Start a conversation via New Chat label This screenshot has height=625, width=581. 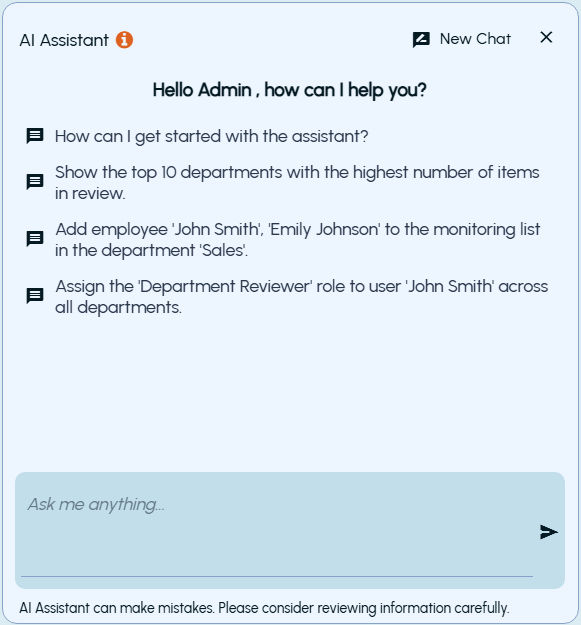tap(475, 39)
